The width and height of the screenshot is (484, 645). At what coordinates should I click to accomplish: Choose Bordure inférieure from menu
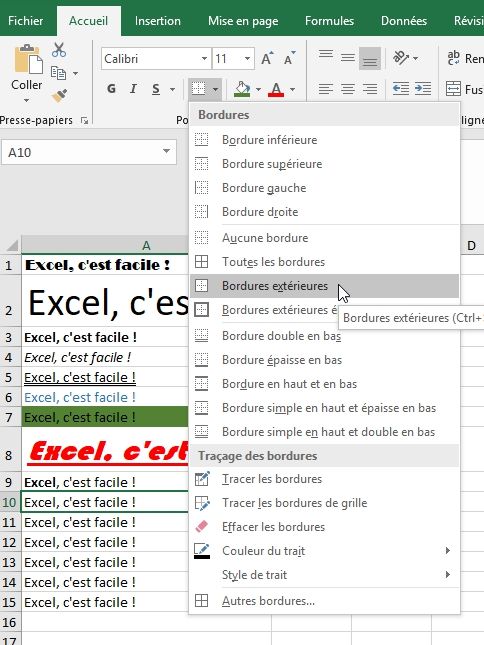click(x=324, y=140)
